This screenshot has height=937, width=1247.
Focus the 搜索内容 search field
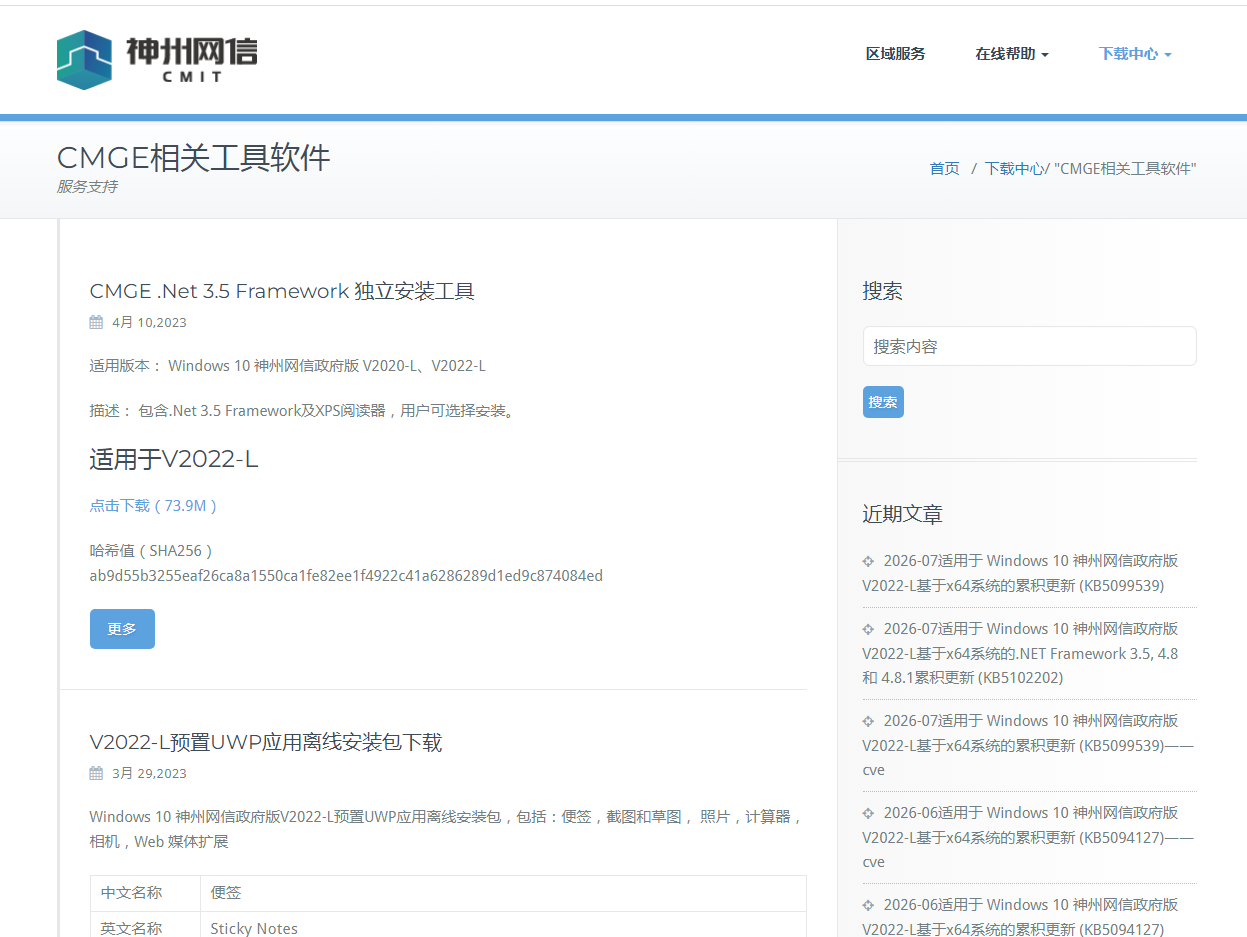point(1029,346)
